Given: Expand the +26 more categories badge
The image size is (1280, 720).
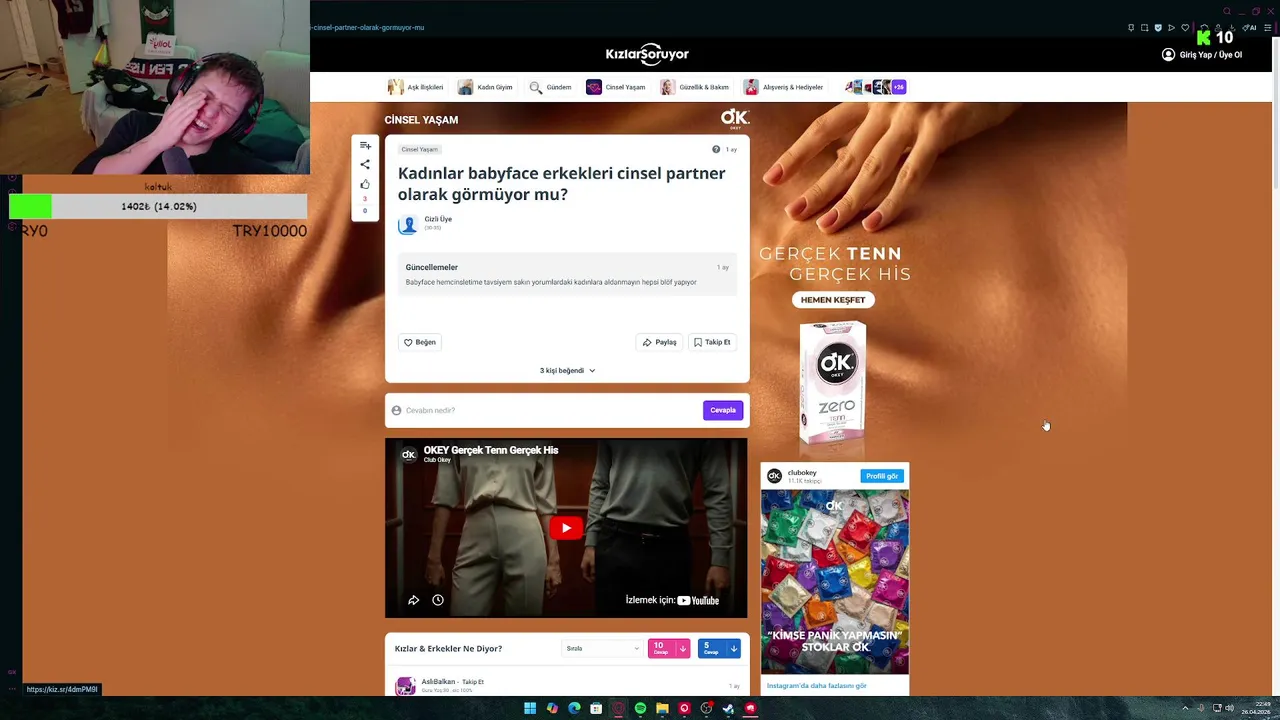Looking at the screenshot, I should coord(898,87).
